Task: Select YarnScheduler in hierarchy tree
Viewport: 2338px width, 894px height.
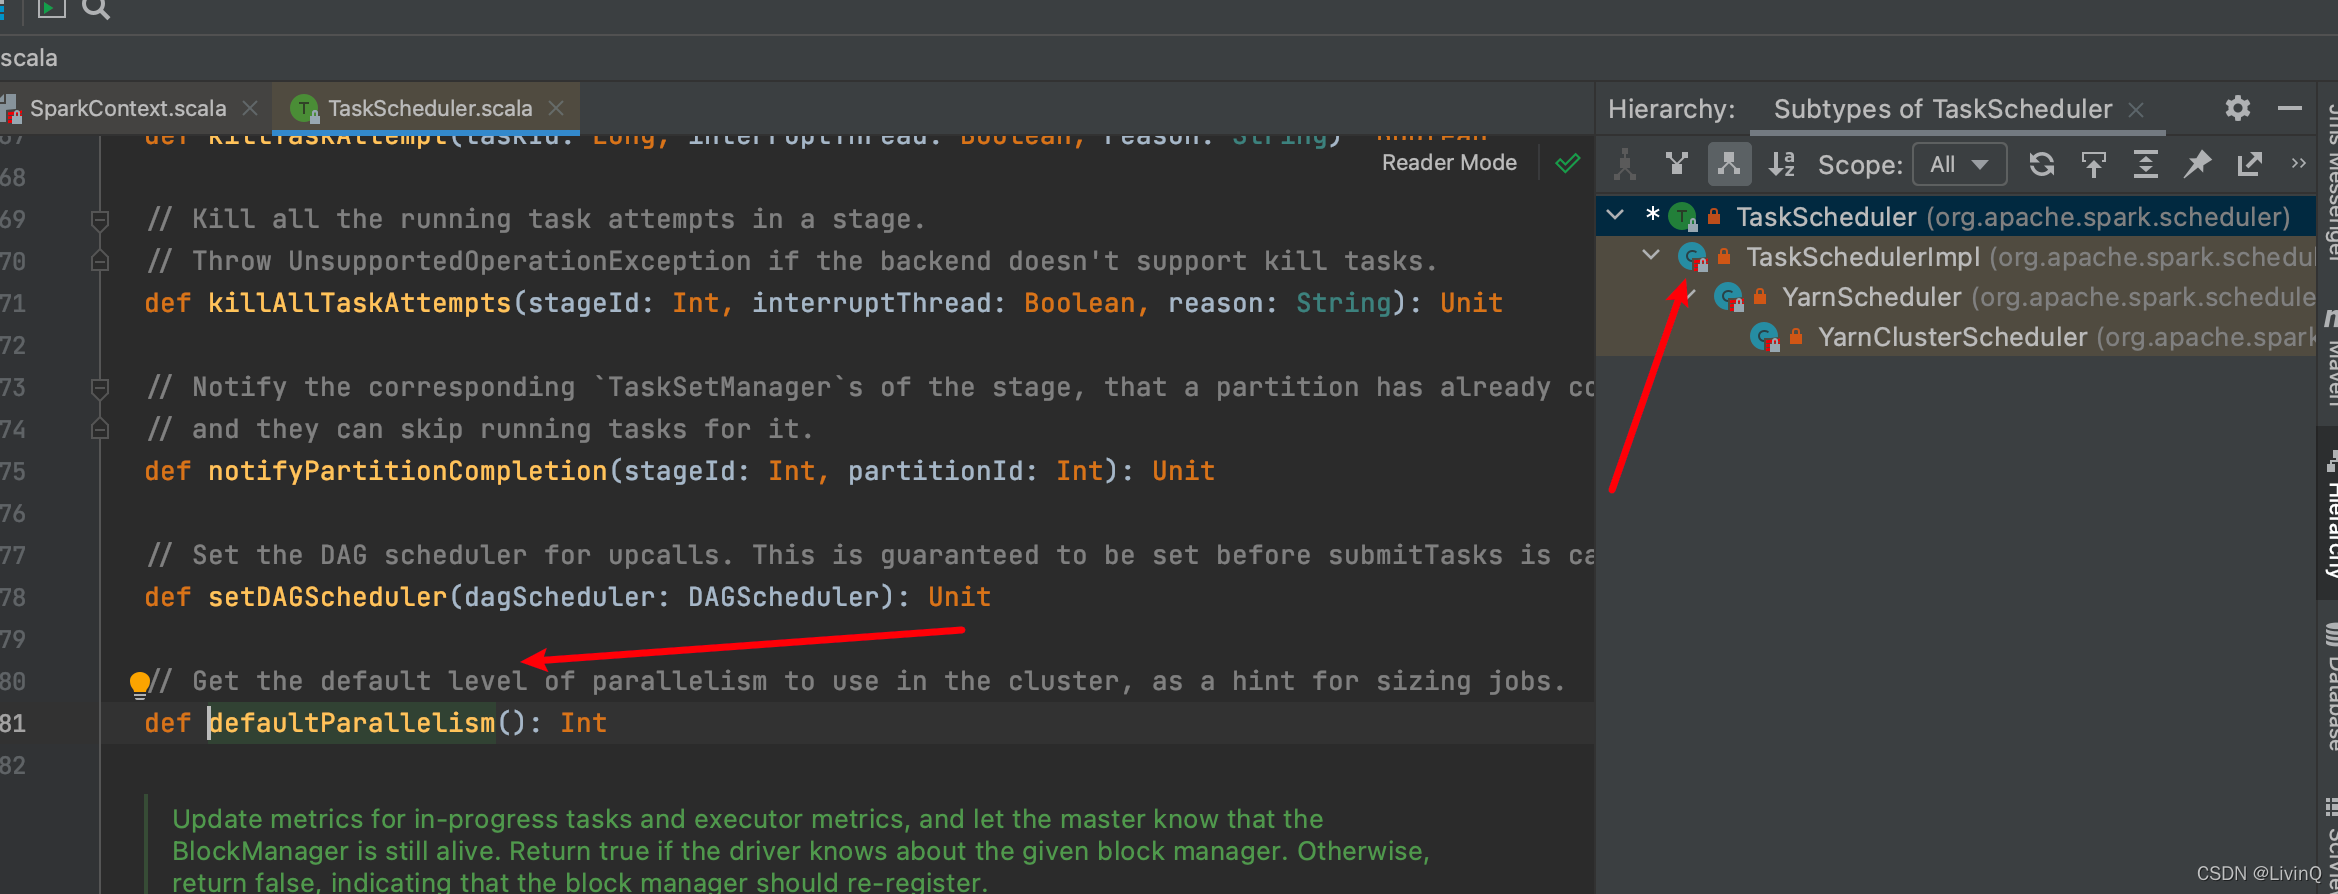Action: [1956, 297]
